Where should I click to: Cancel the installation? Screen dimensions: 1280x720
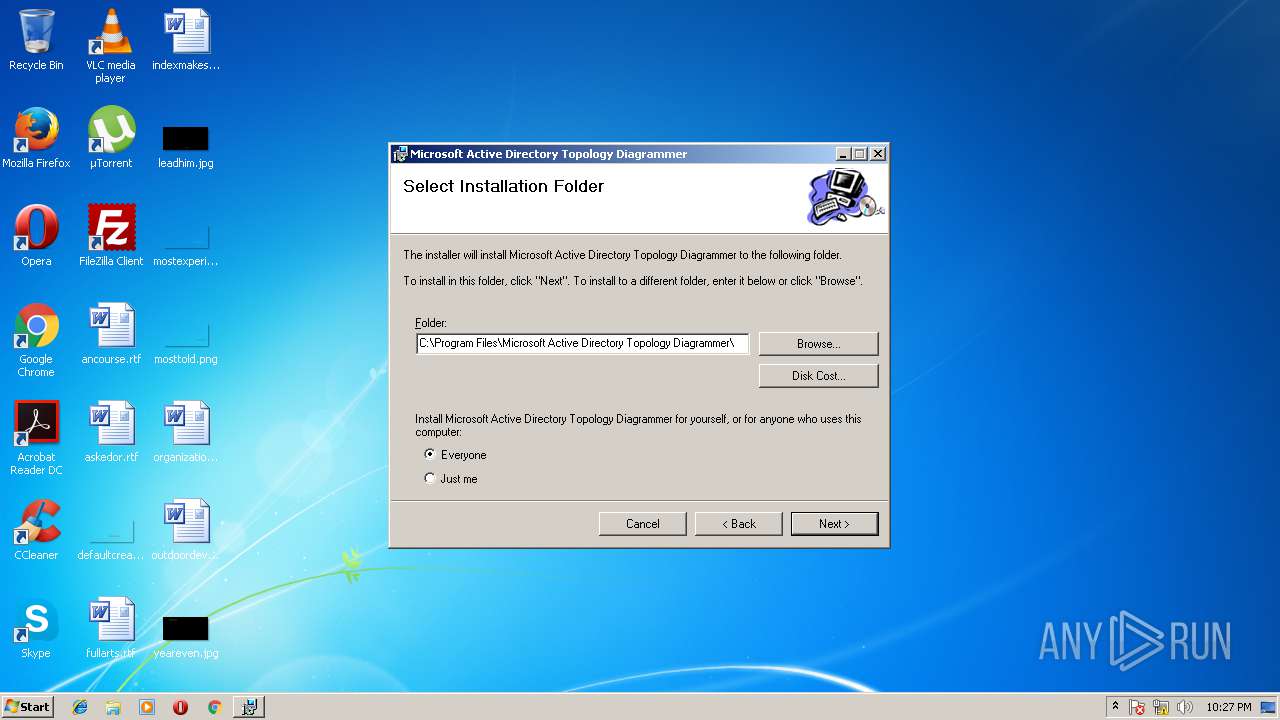pos(643,524)
